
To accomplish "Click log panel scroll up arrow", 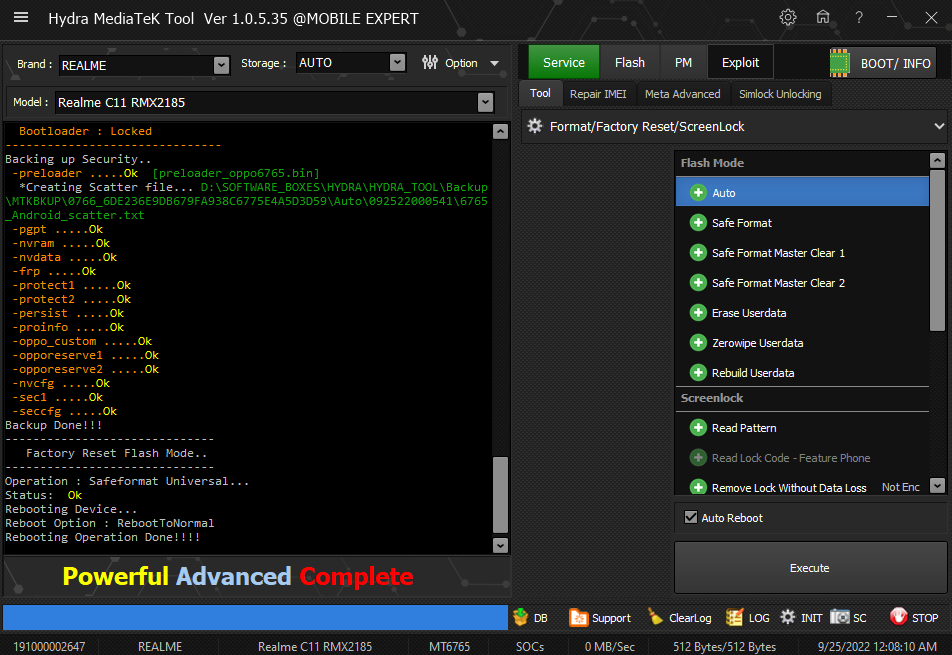I will [x=500, y=131].
